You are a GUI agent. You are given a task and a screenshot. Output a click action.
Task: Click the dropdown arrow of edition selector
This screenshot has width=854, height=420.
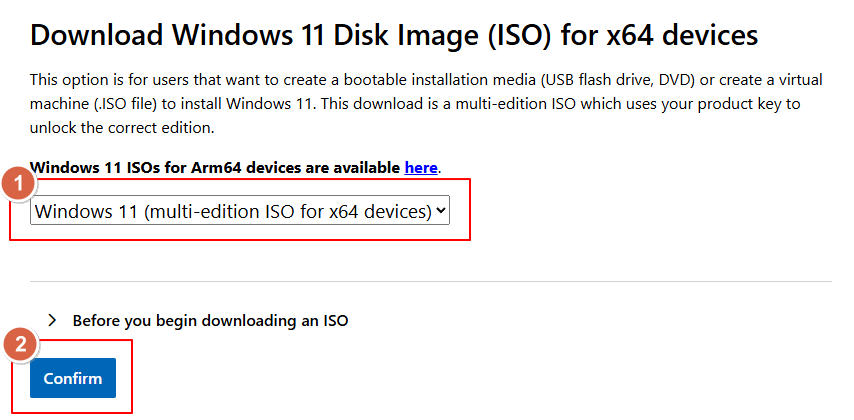(x=442, y=211)
